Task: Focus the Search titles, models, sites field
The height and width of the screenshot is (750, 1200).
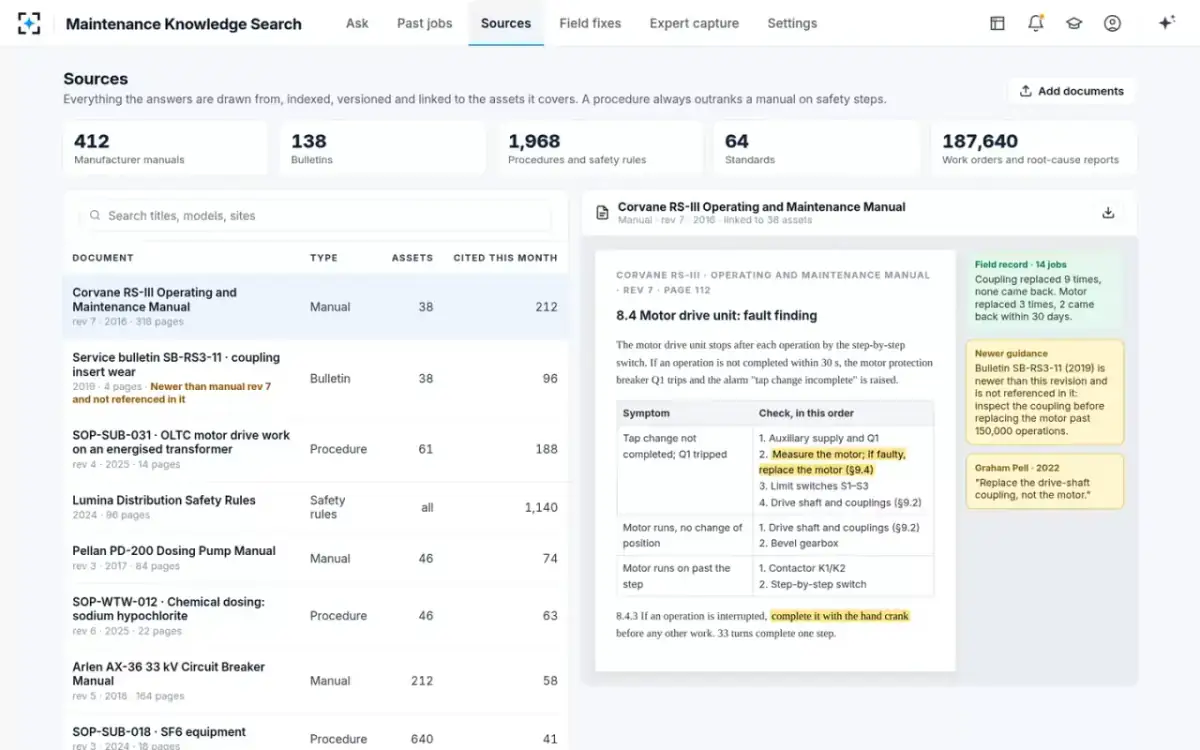Action: click(315, 215)
